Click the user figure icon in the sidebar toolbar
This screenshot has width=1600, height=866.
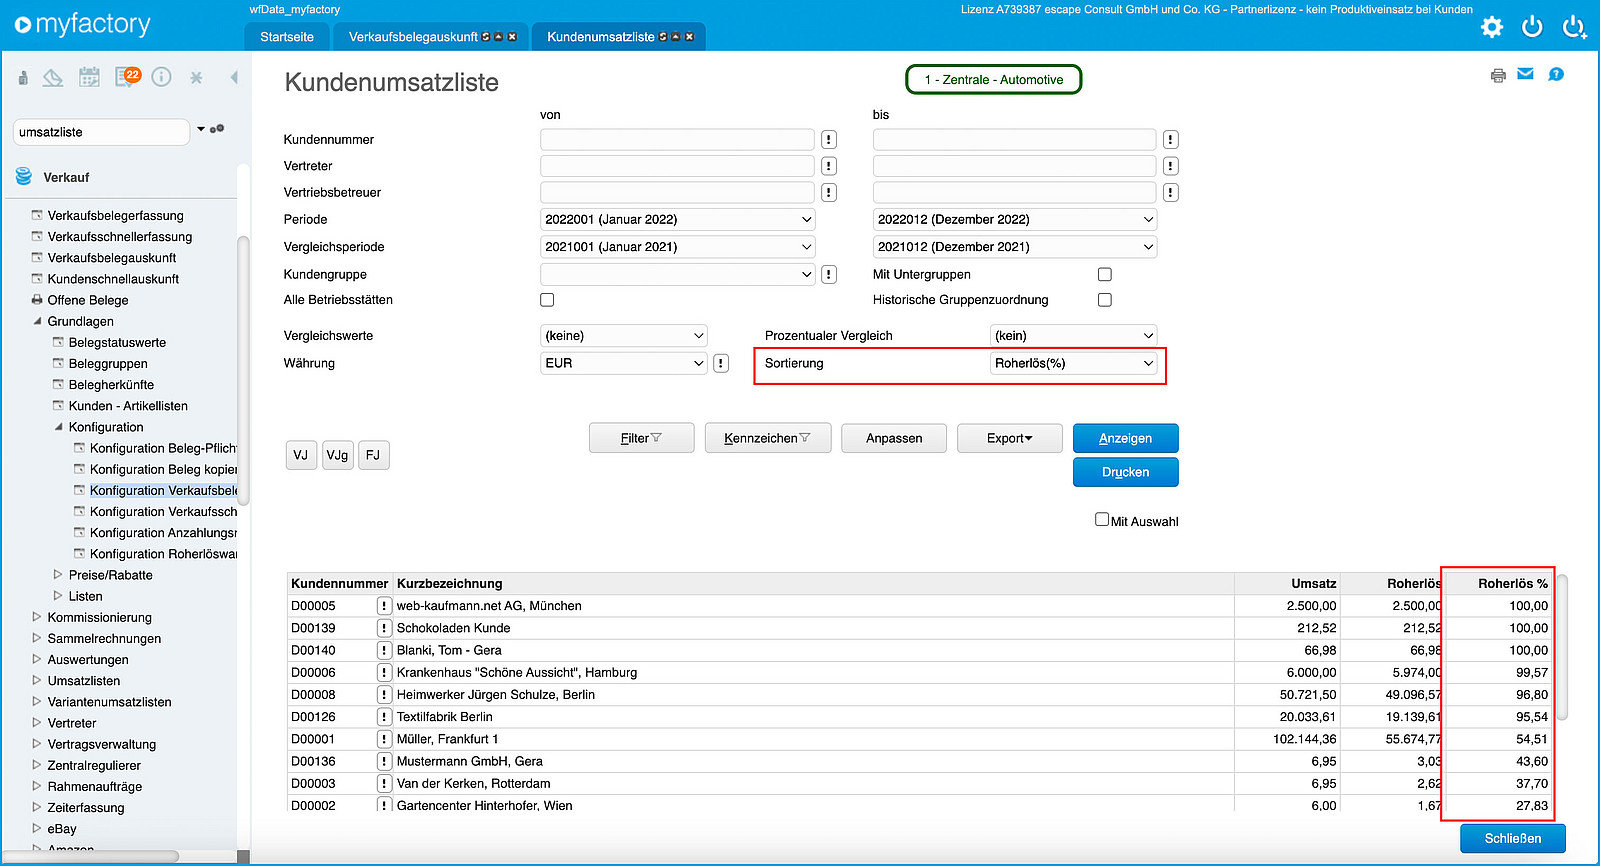pyautogui.click(x=23, y=77)
